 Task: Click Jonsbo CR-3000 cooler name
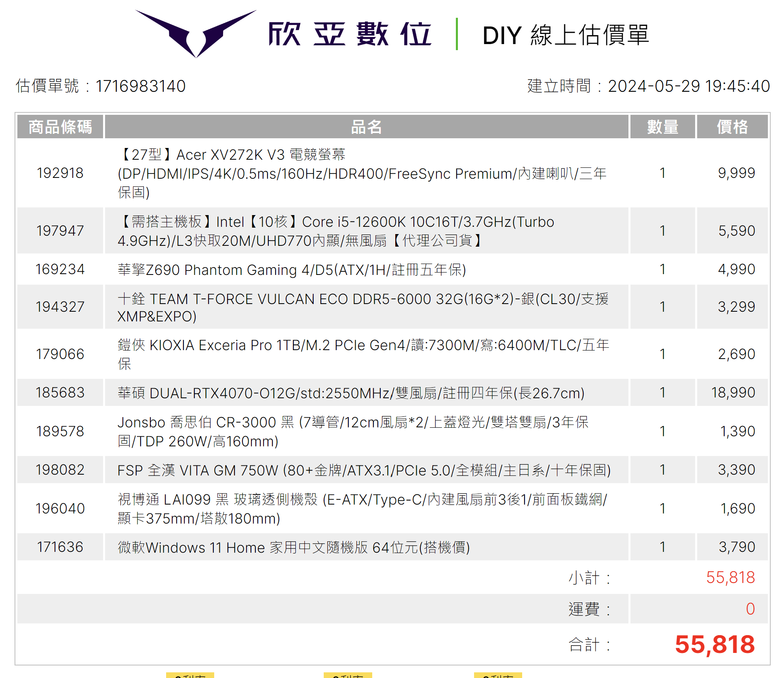pos(353,431)
